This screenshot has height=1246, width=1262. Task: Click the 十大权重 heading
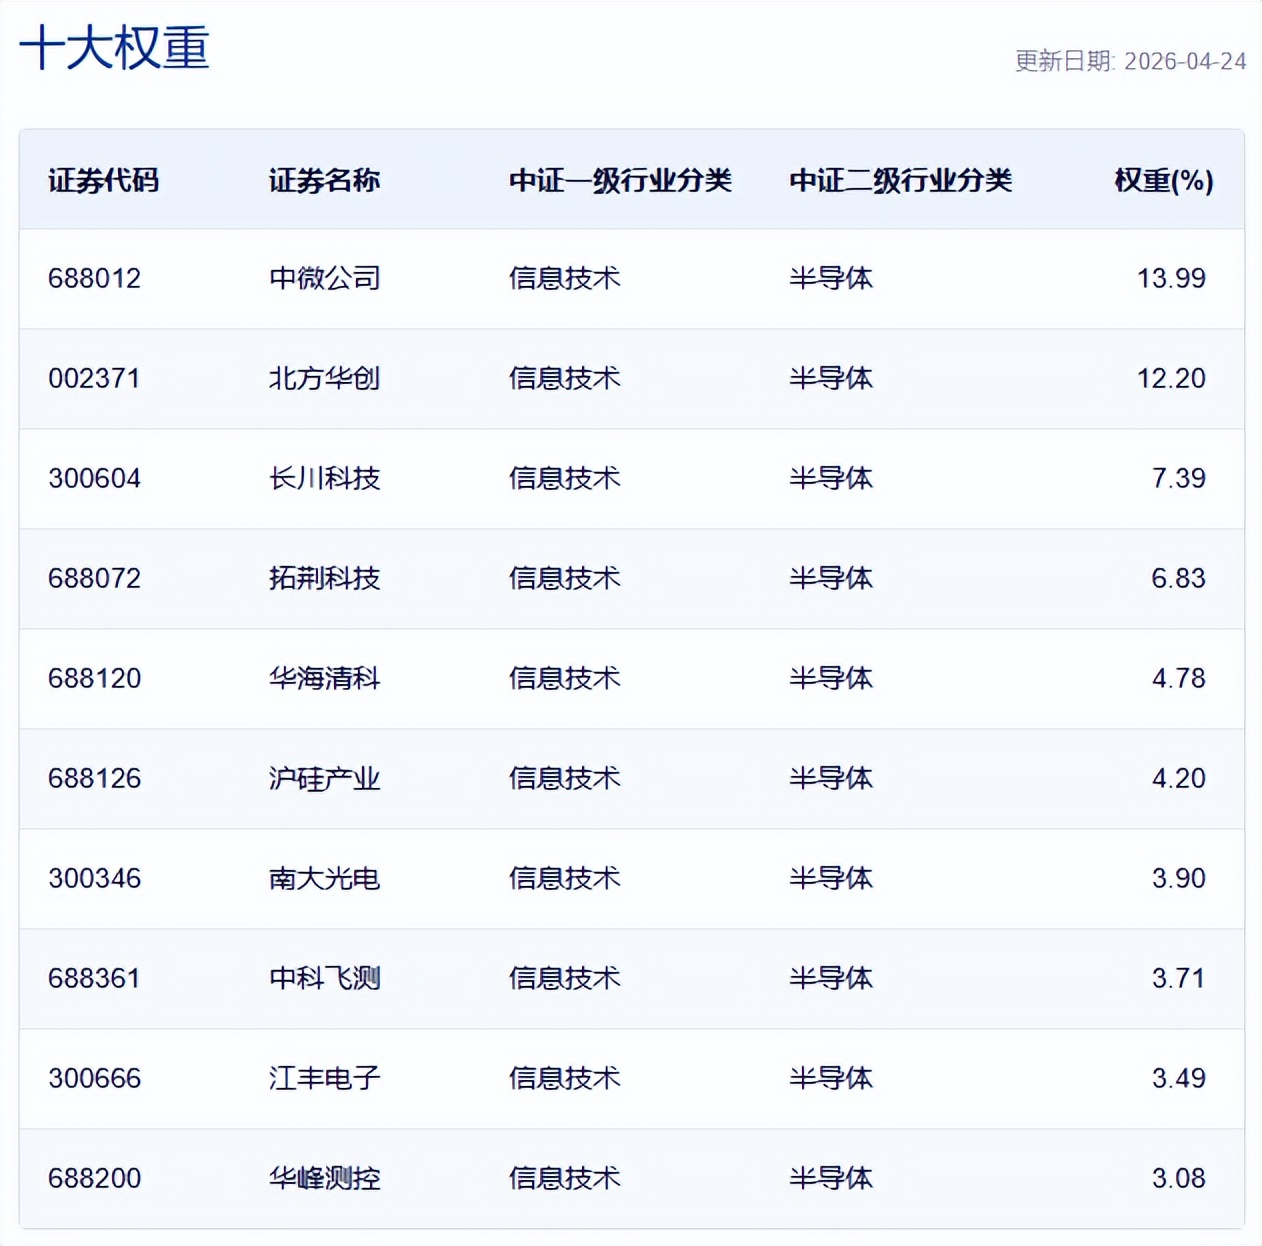pyautogui.click(x=114, y=48)
